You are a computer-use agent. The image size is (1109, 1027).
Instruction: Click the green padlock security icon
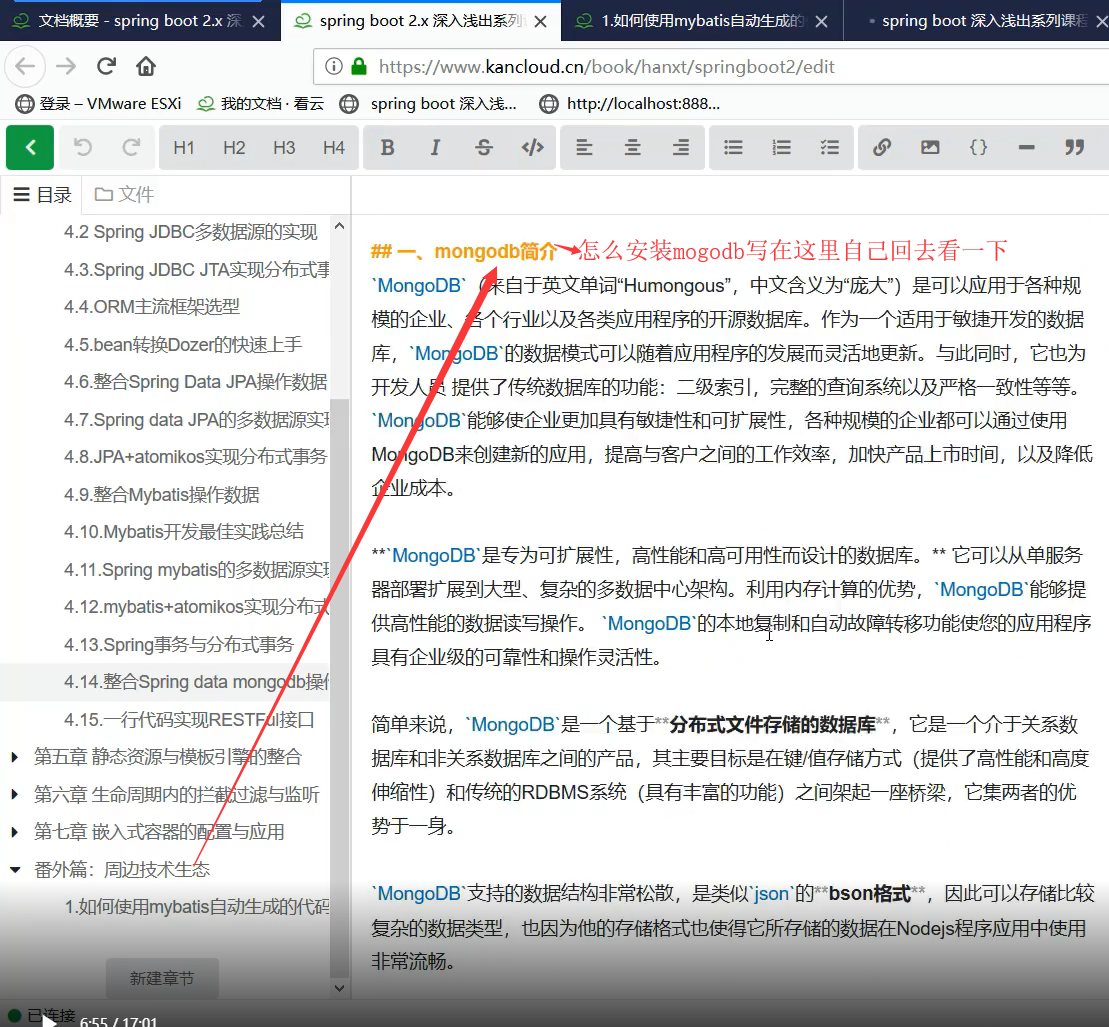click(359, 66)
